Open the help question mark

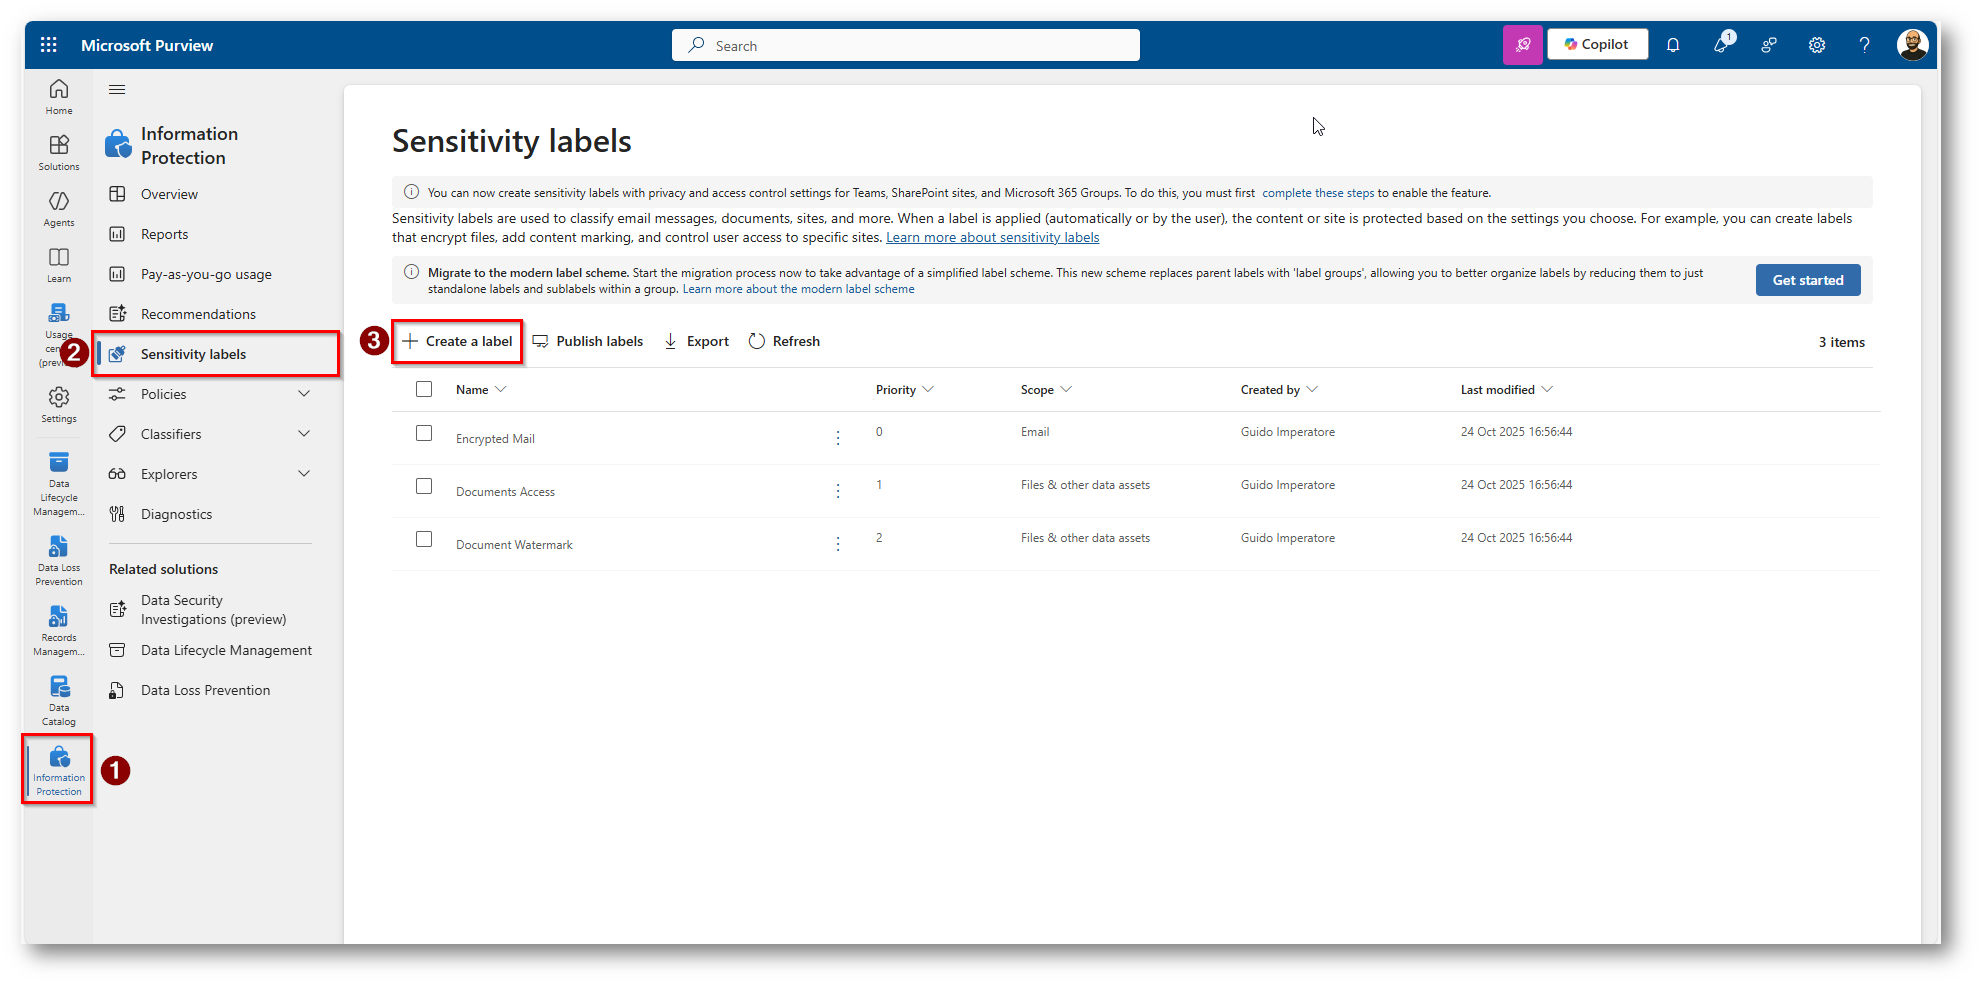(1864, 45)
